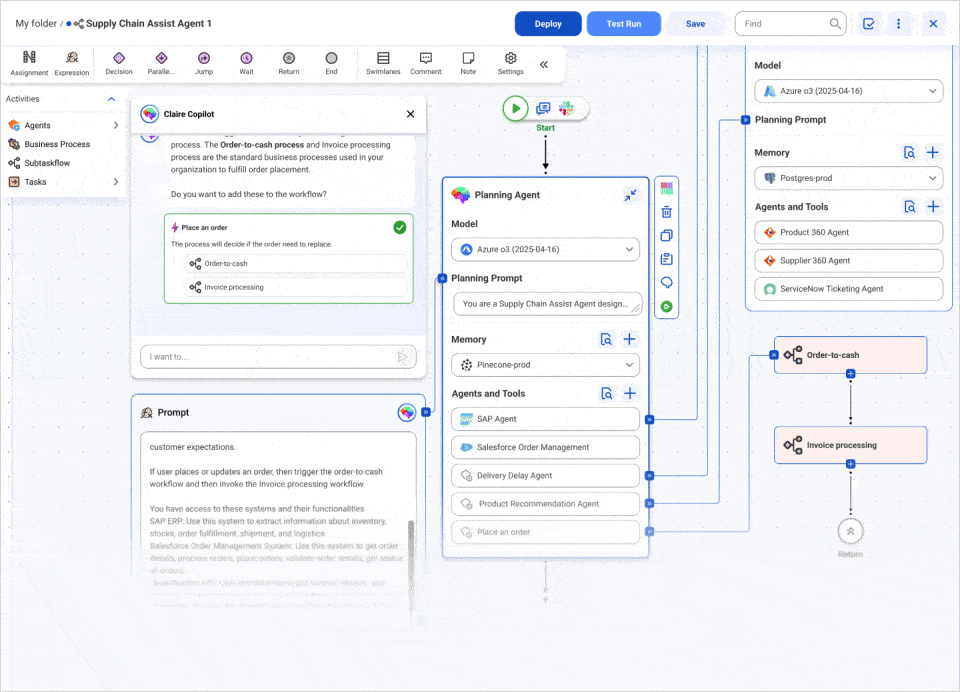Click the green run icon beside Planning Agent

click(x=667, y=306)
